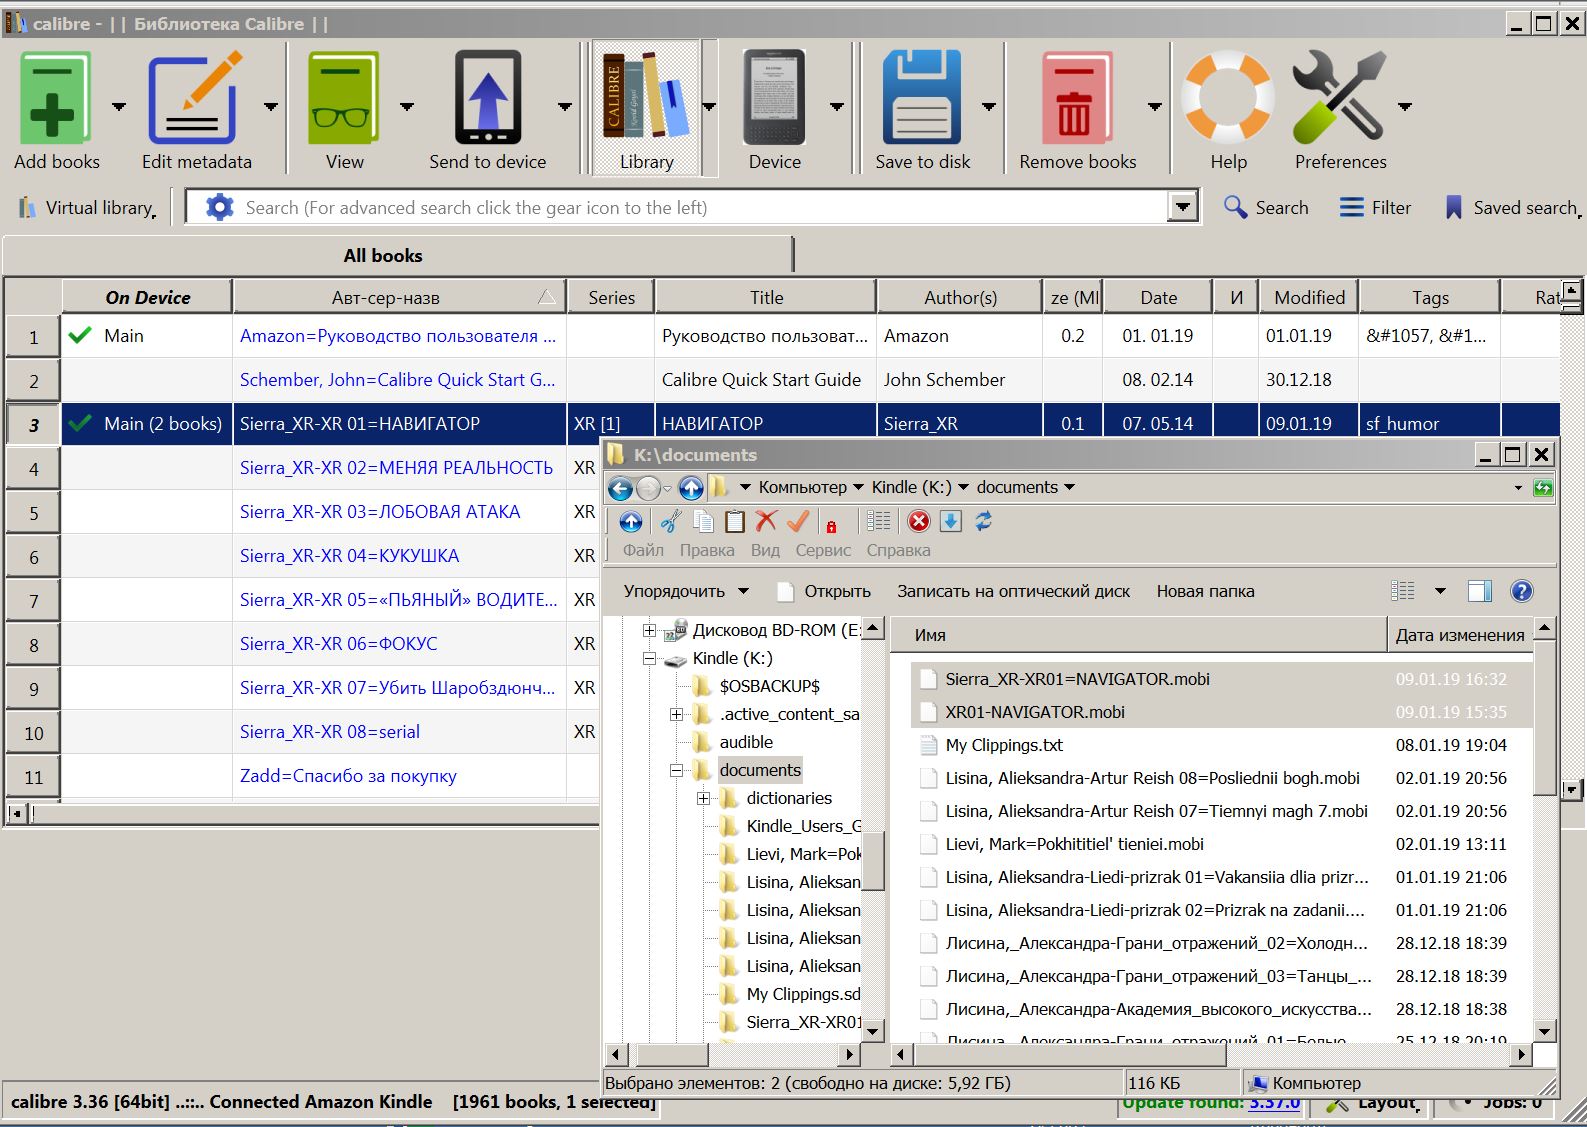Open the Упорядочить dropdown menu
The width and height of the screenshot is (1587, 1127).
pyautogui.click(x=686, y=591)
